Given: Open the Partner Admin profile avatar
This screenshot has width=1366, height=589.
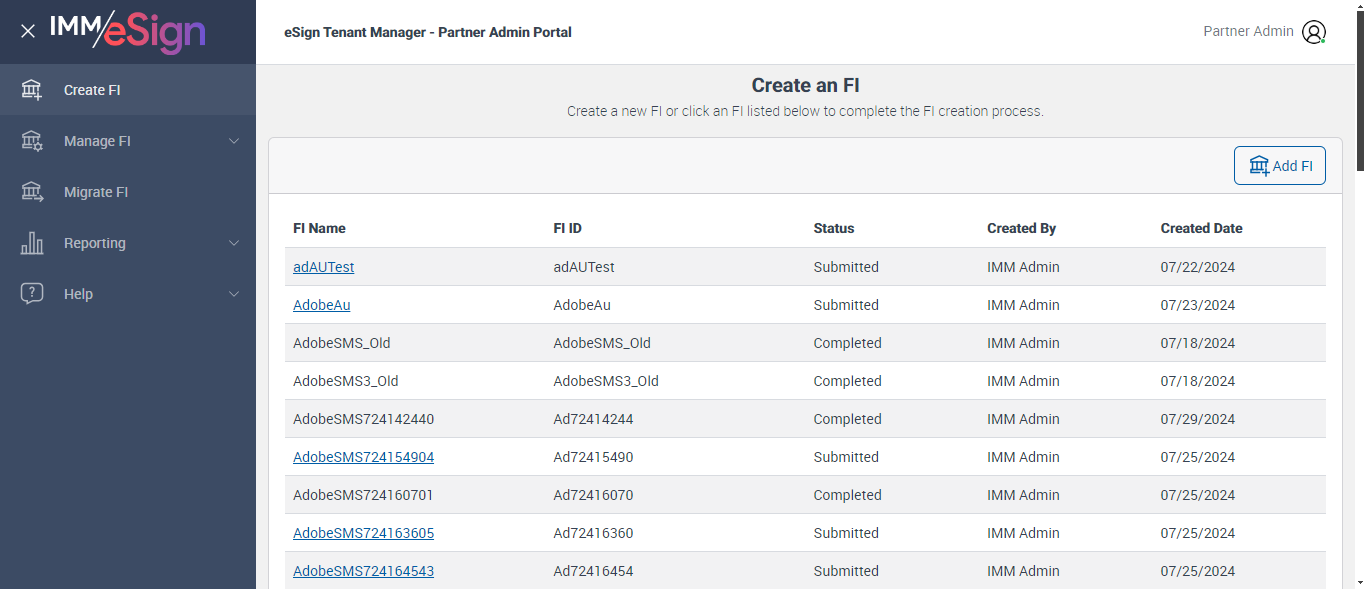Looking at the screenshot, I should tap(1313, 32).
